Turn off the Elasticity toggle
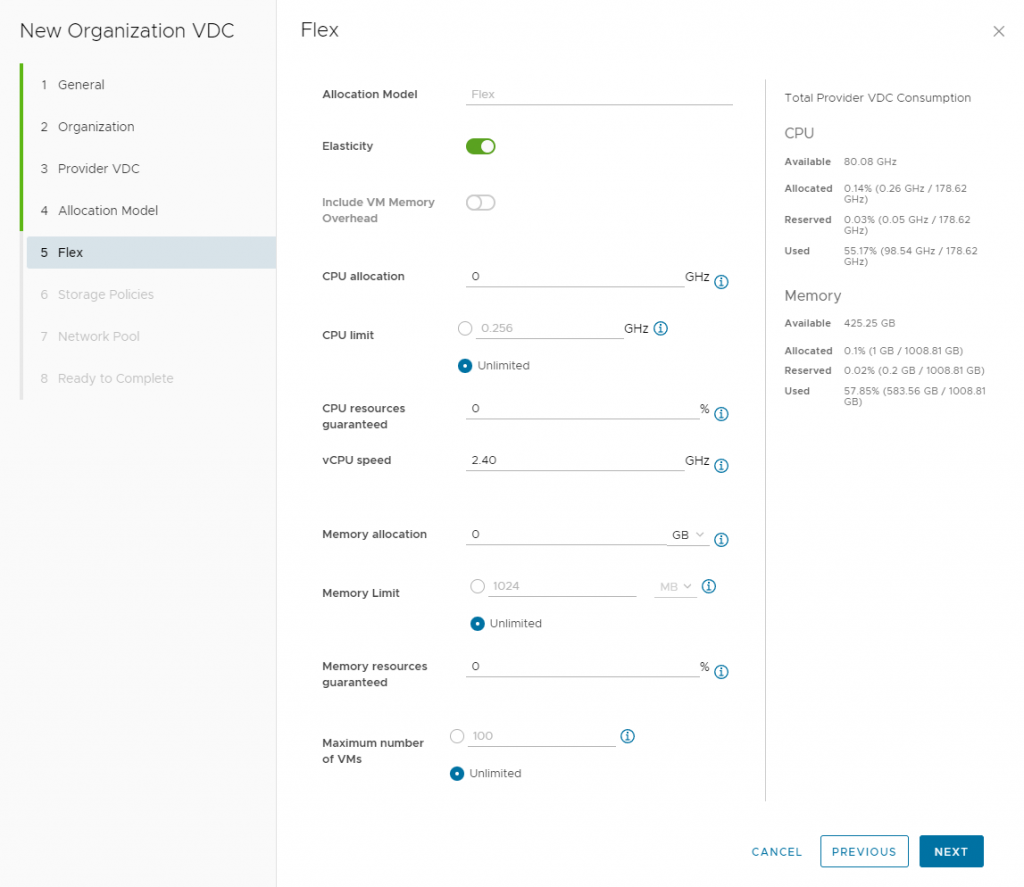1024x887 pixels. click(481, 146)
